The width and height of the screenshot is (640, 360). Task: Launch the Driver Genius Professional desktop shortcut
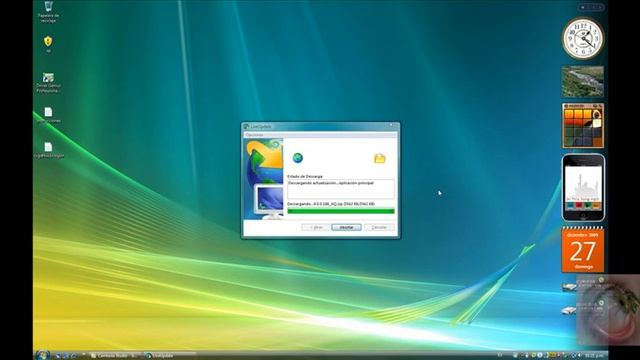click(48, 82)
